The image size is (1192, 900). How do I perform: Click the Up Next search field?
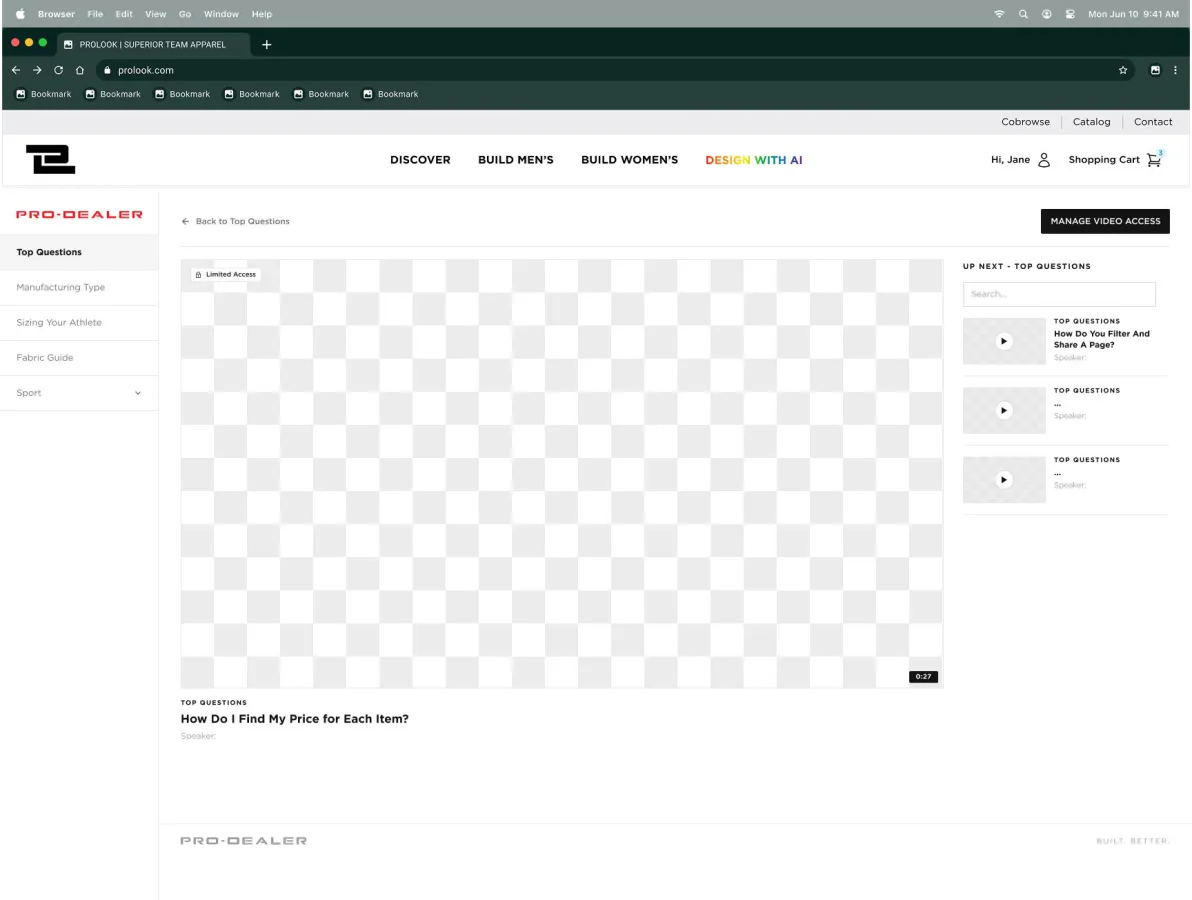point(1059,294)
